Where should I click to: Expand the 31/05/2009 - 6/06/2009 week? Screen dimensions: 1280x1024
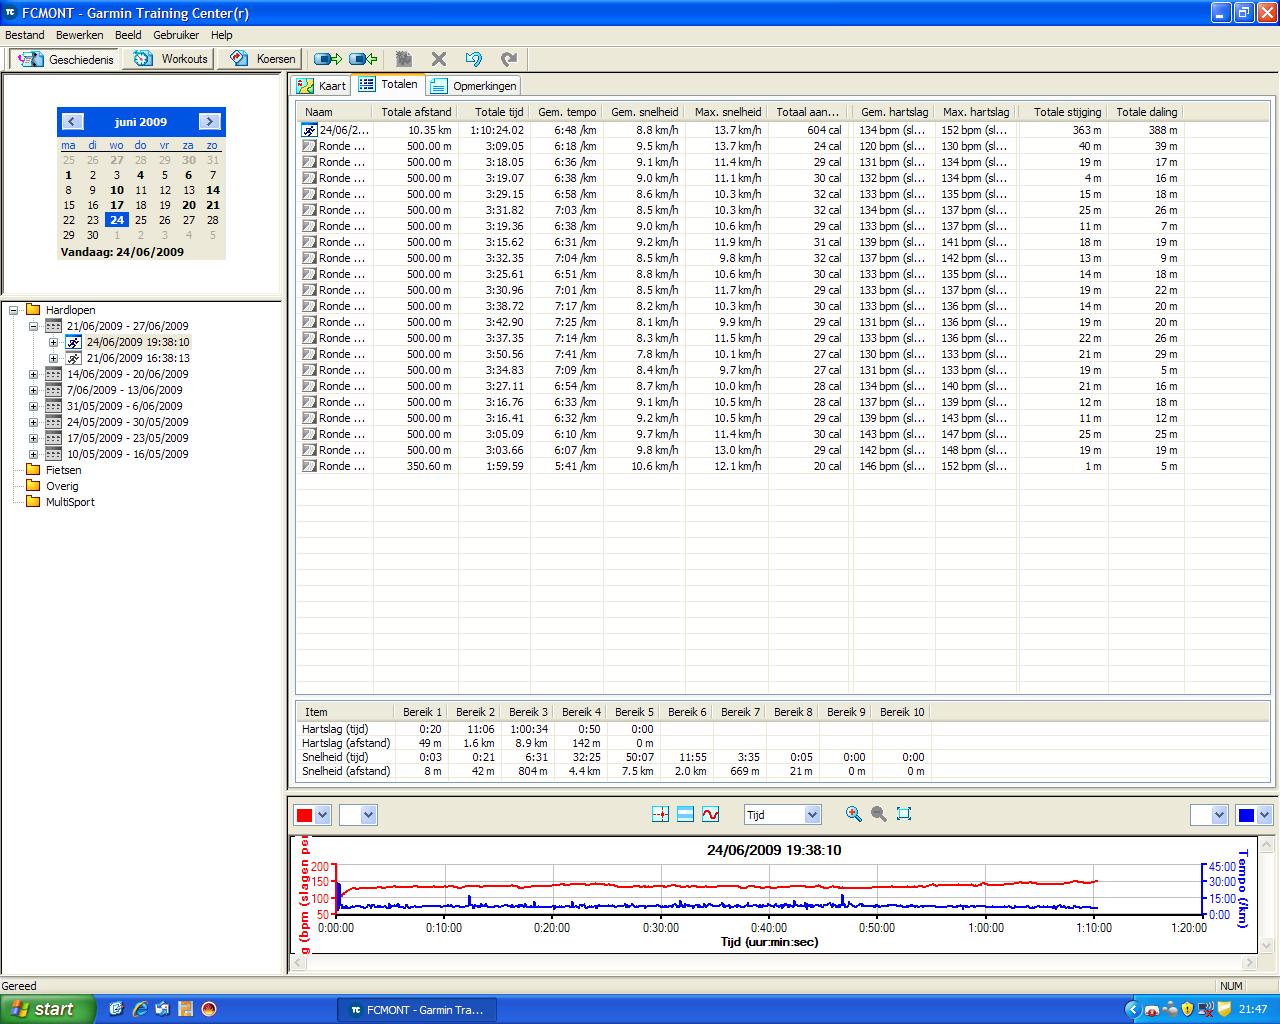[33, 406]
